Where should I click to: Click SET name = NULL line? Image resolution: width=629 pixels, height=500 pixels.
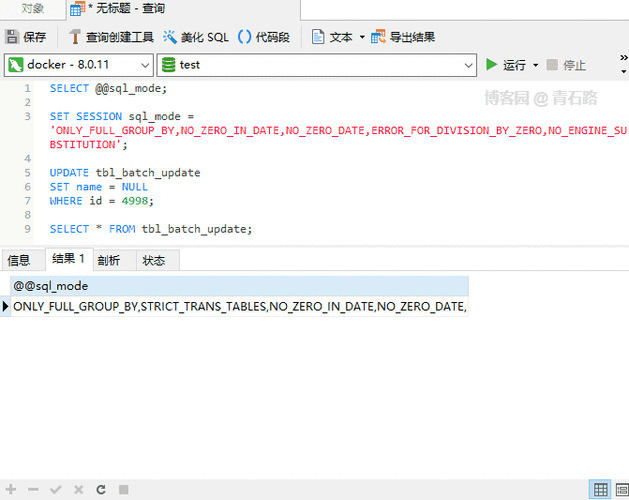[99, 187]
